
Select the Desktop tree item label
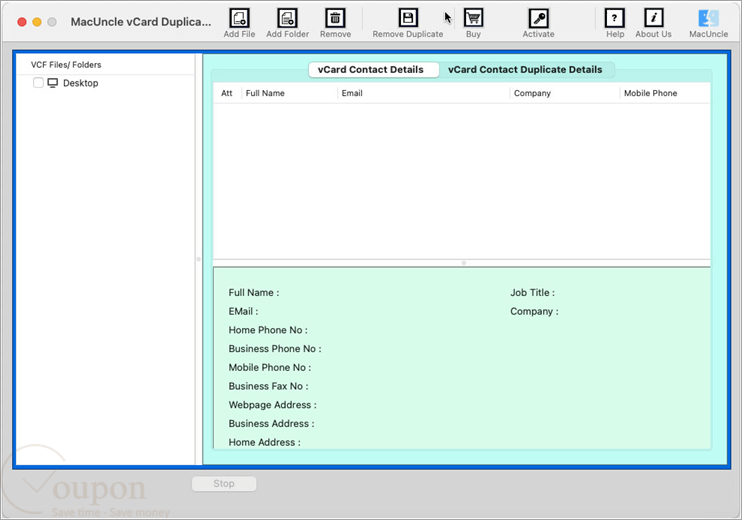point(80,83)
